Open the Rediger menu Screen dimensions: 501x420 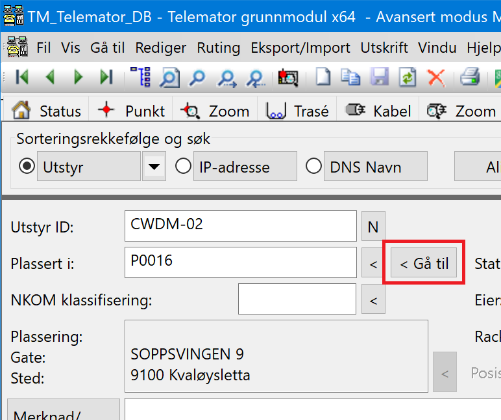click(x=161, y=48)
